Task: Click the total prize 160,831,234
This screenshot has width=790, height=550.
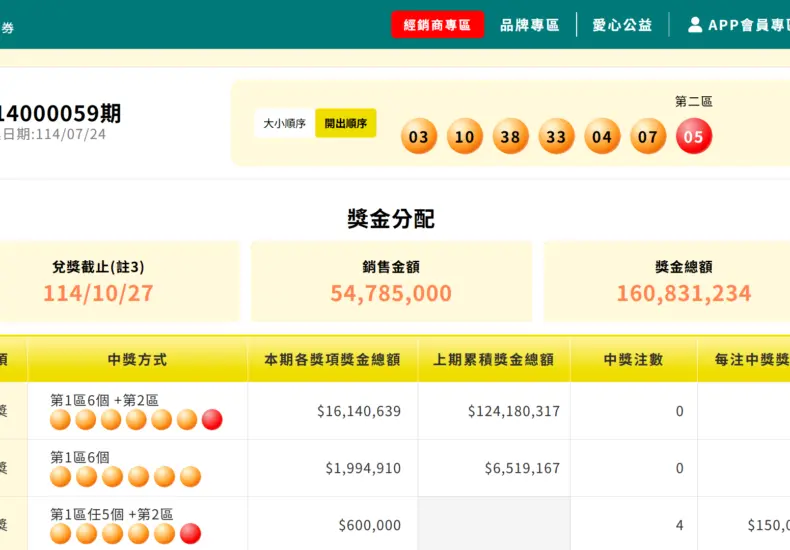Action: coord(684,294)
